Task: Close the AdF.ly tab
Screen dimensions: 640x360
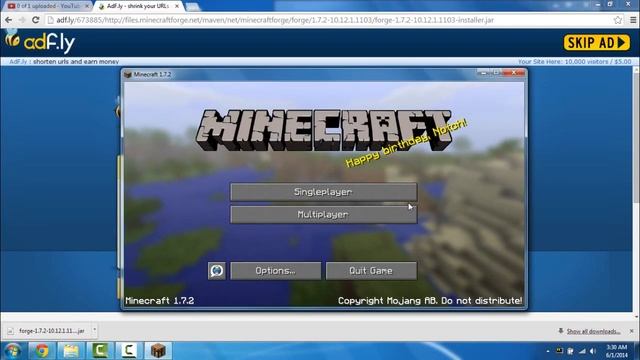Action: (177, 6)
